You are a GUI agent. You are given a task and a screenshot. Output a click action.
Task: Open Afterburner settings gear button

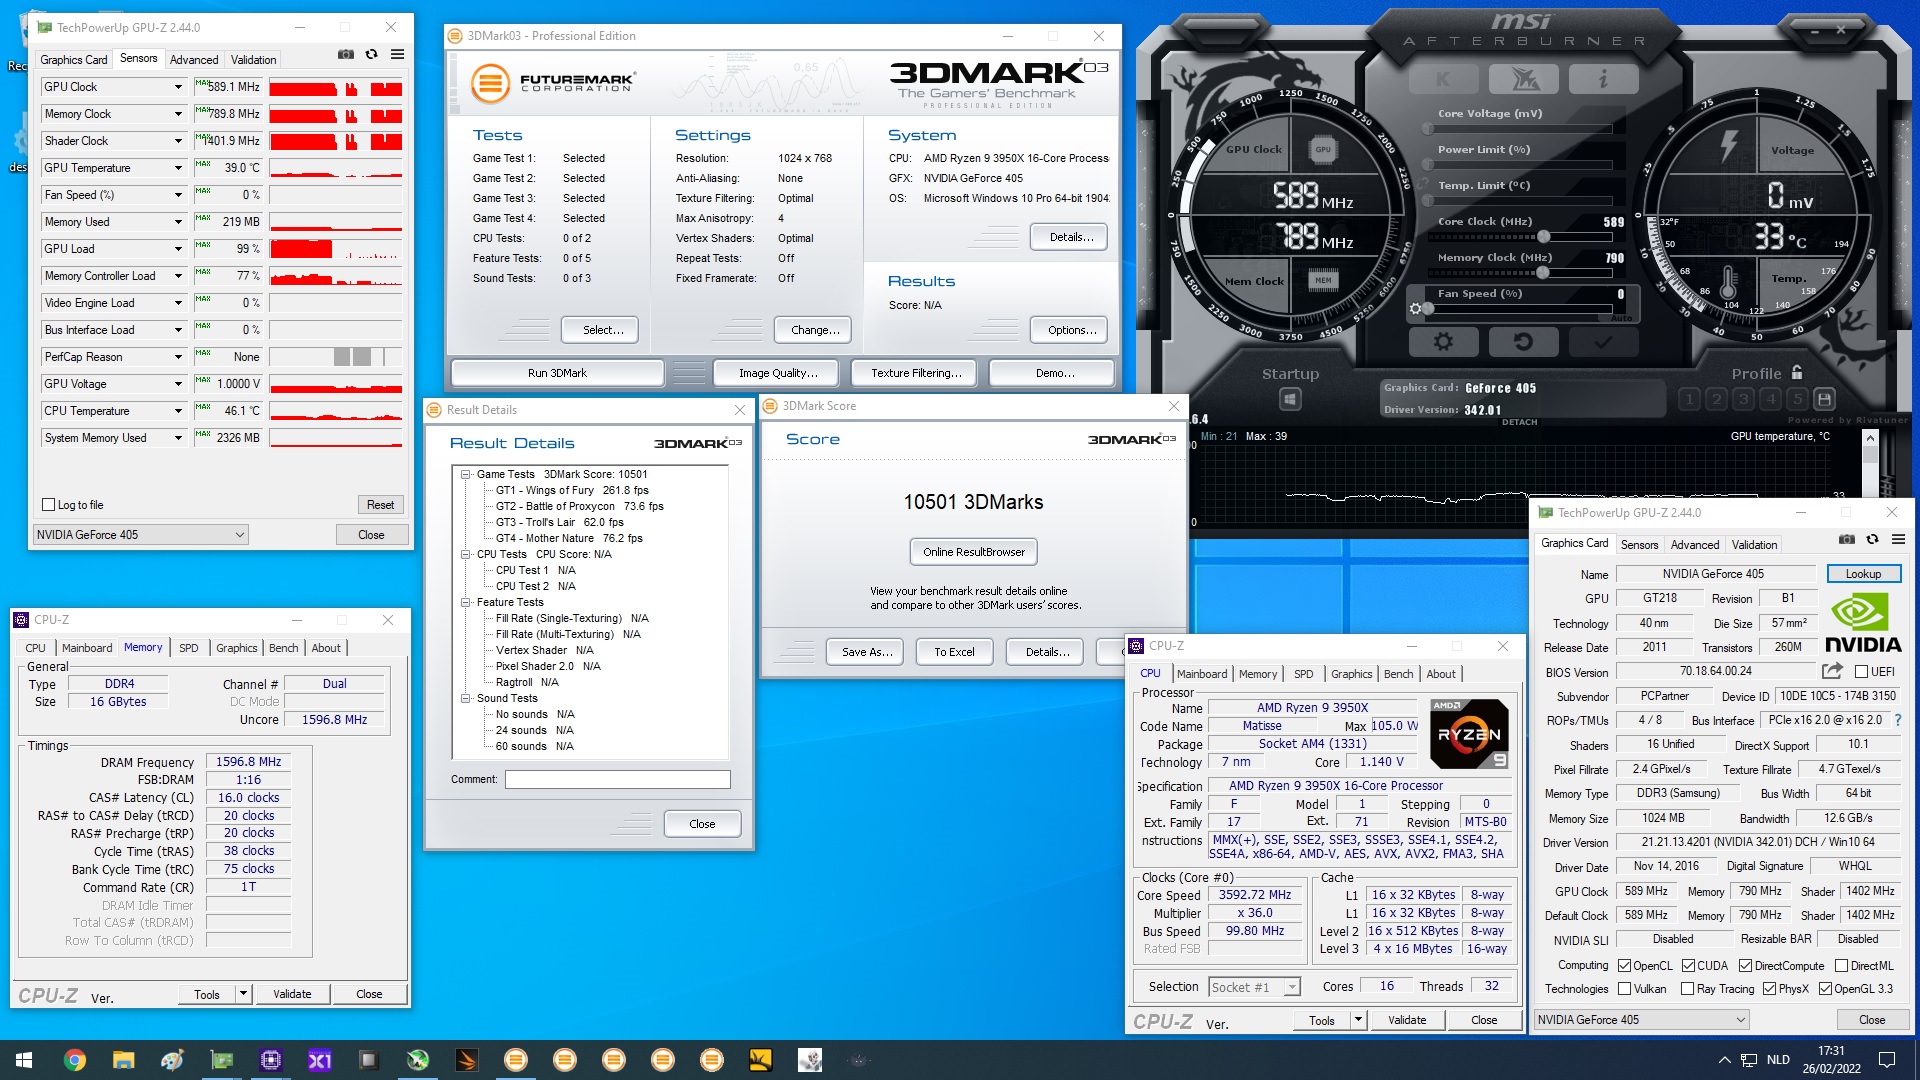click(x=1443, y=342)
